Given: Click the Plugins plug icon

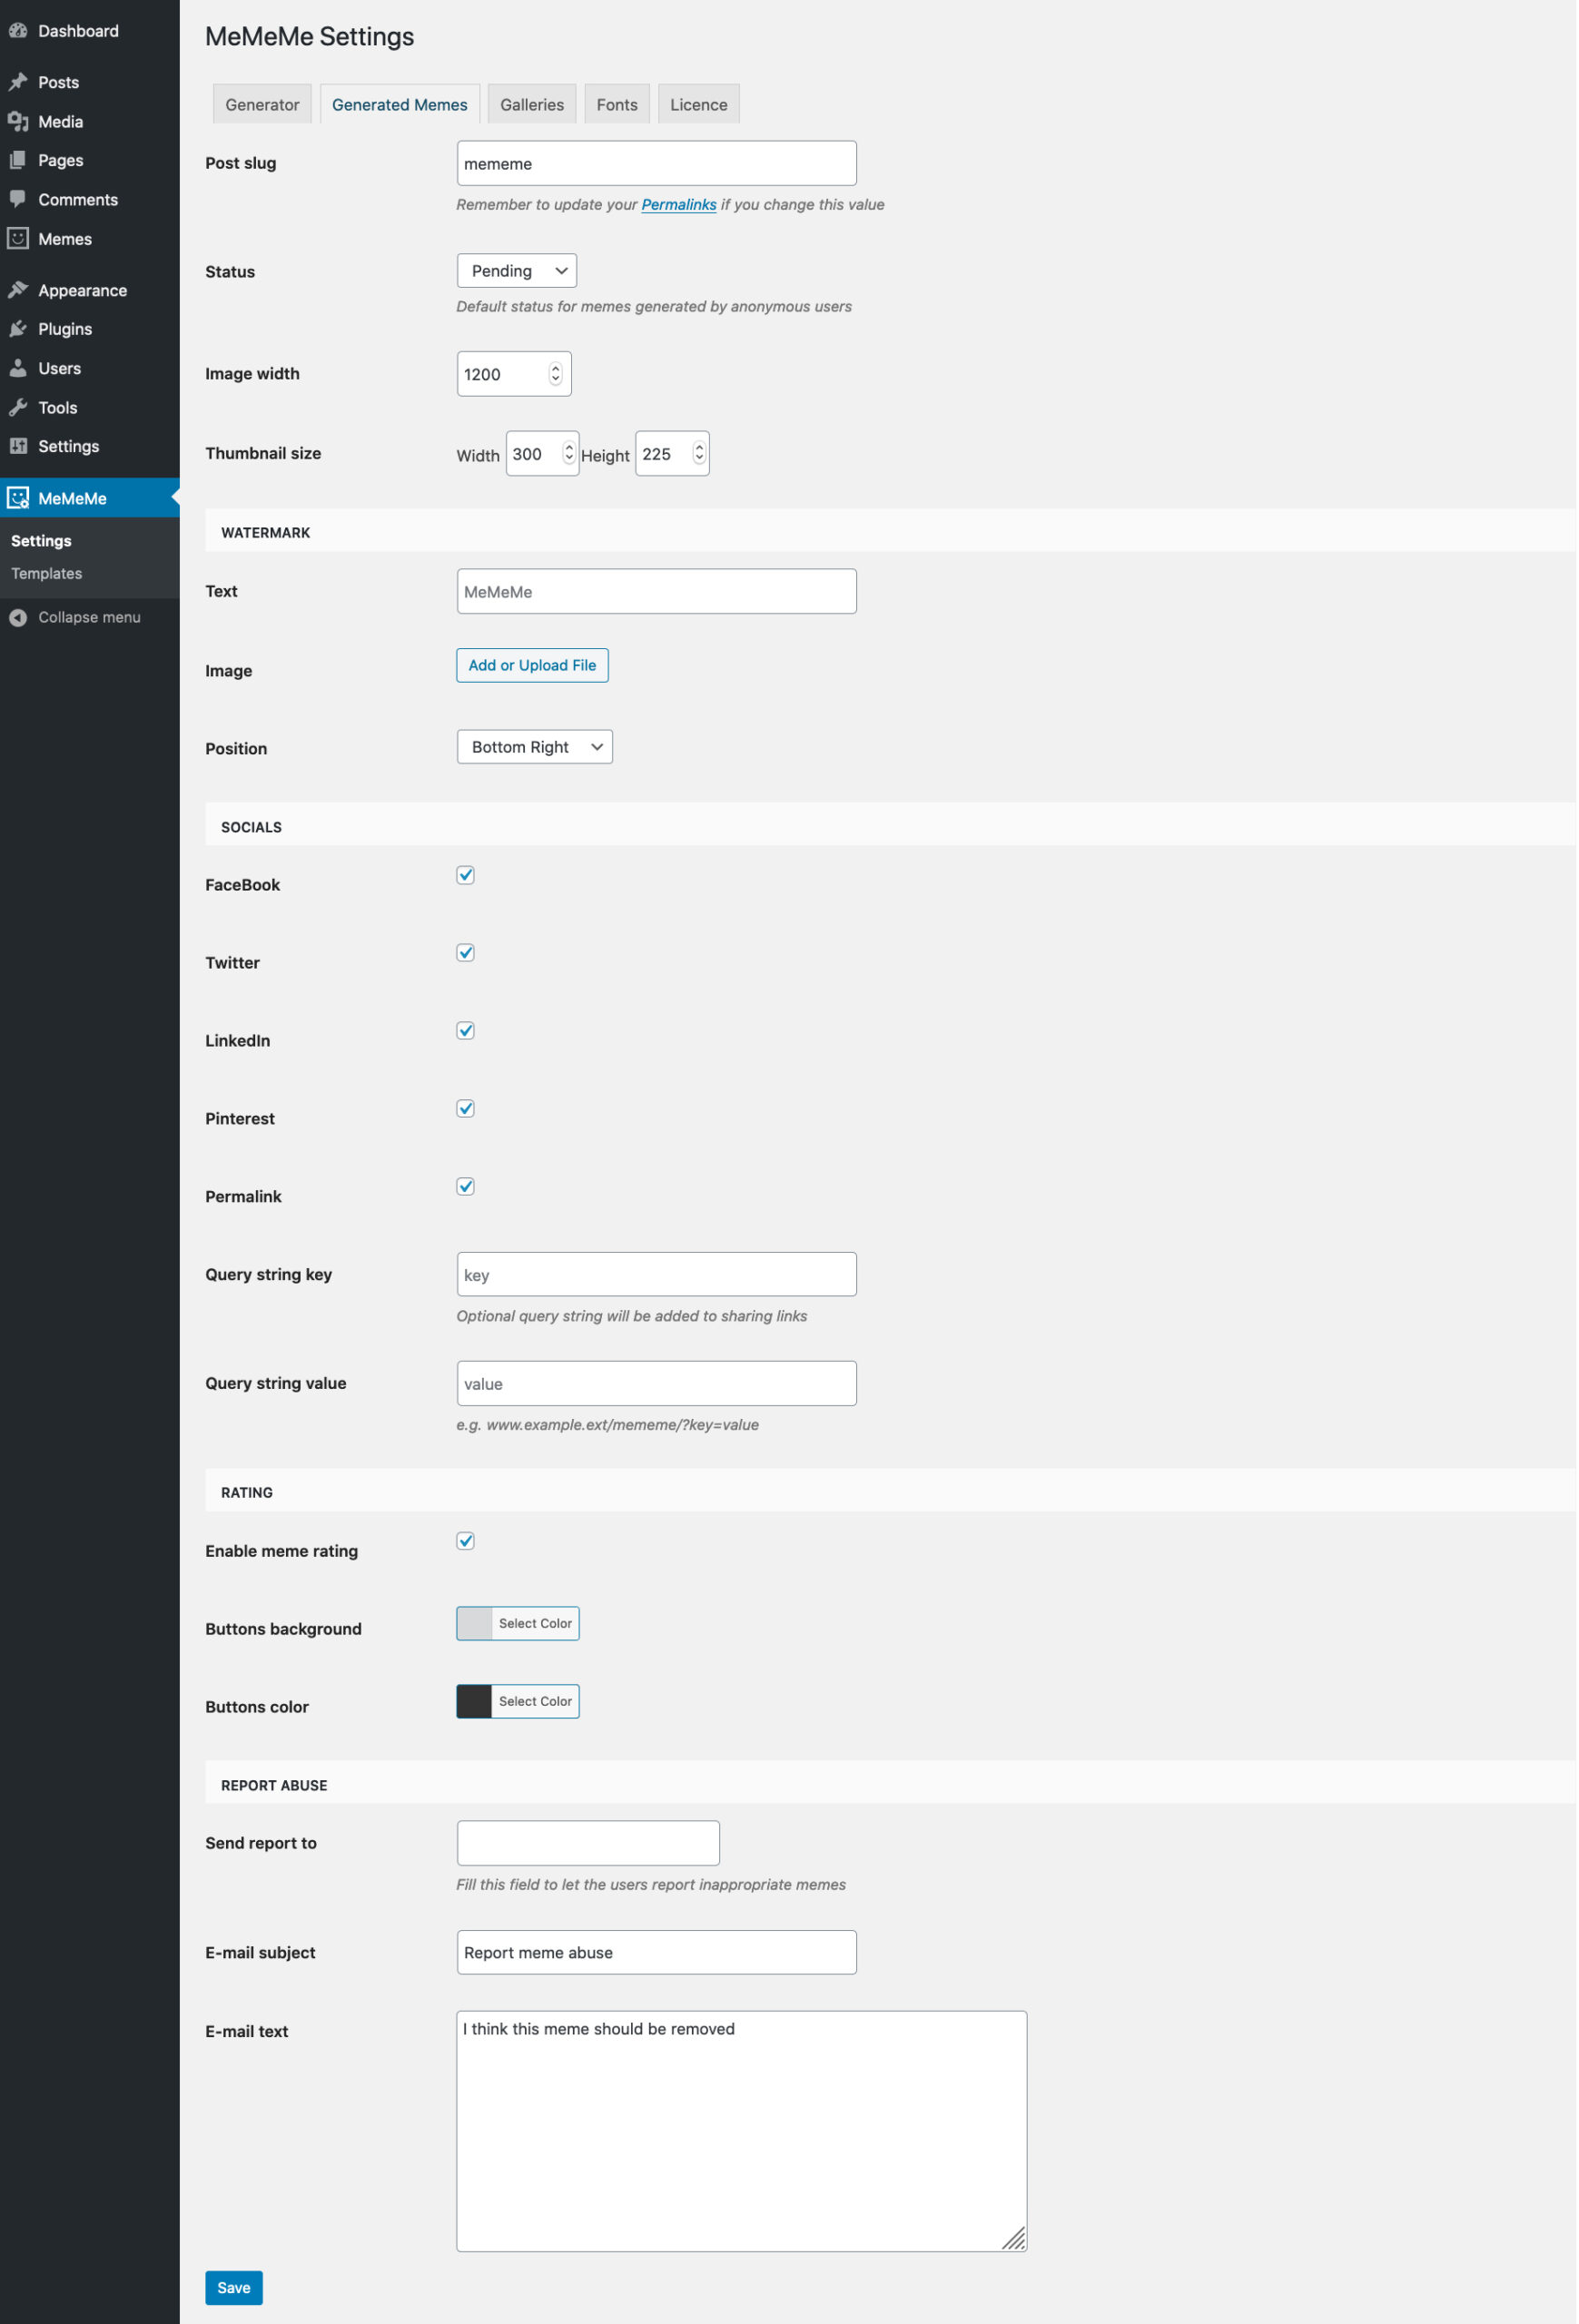Looking at the screenshot, I should pyautogui.click(x=18, y=329).
